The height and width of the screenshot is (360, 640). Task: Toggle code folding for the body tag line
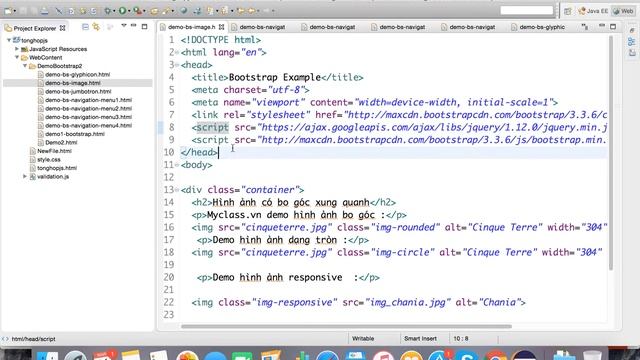pos(177,165)
